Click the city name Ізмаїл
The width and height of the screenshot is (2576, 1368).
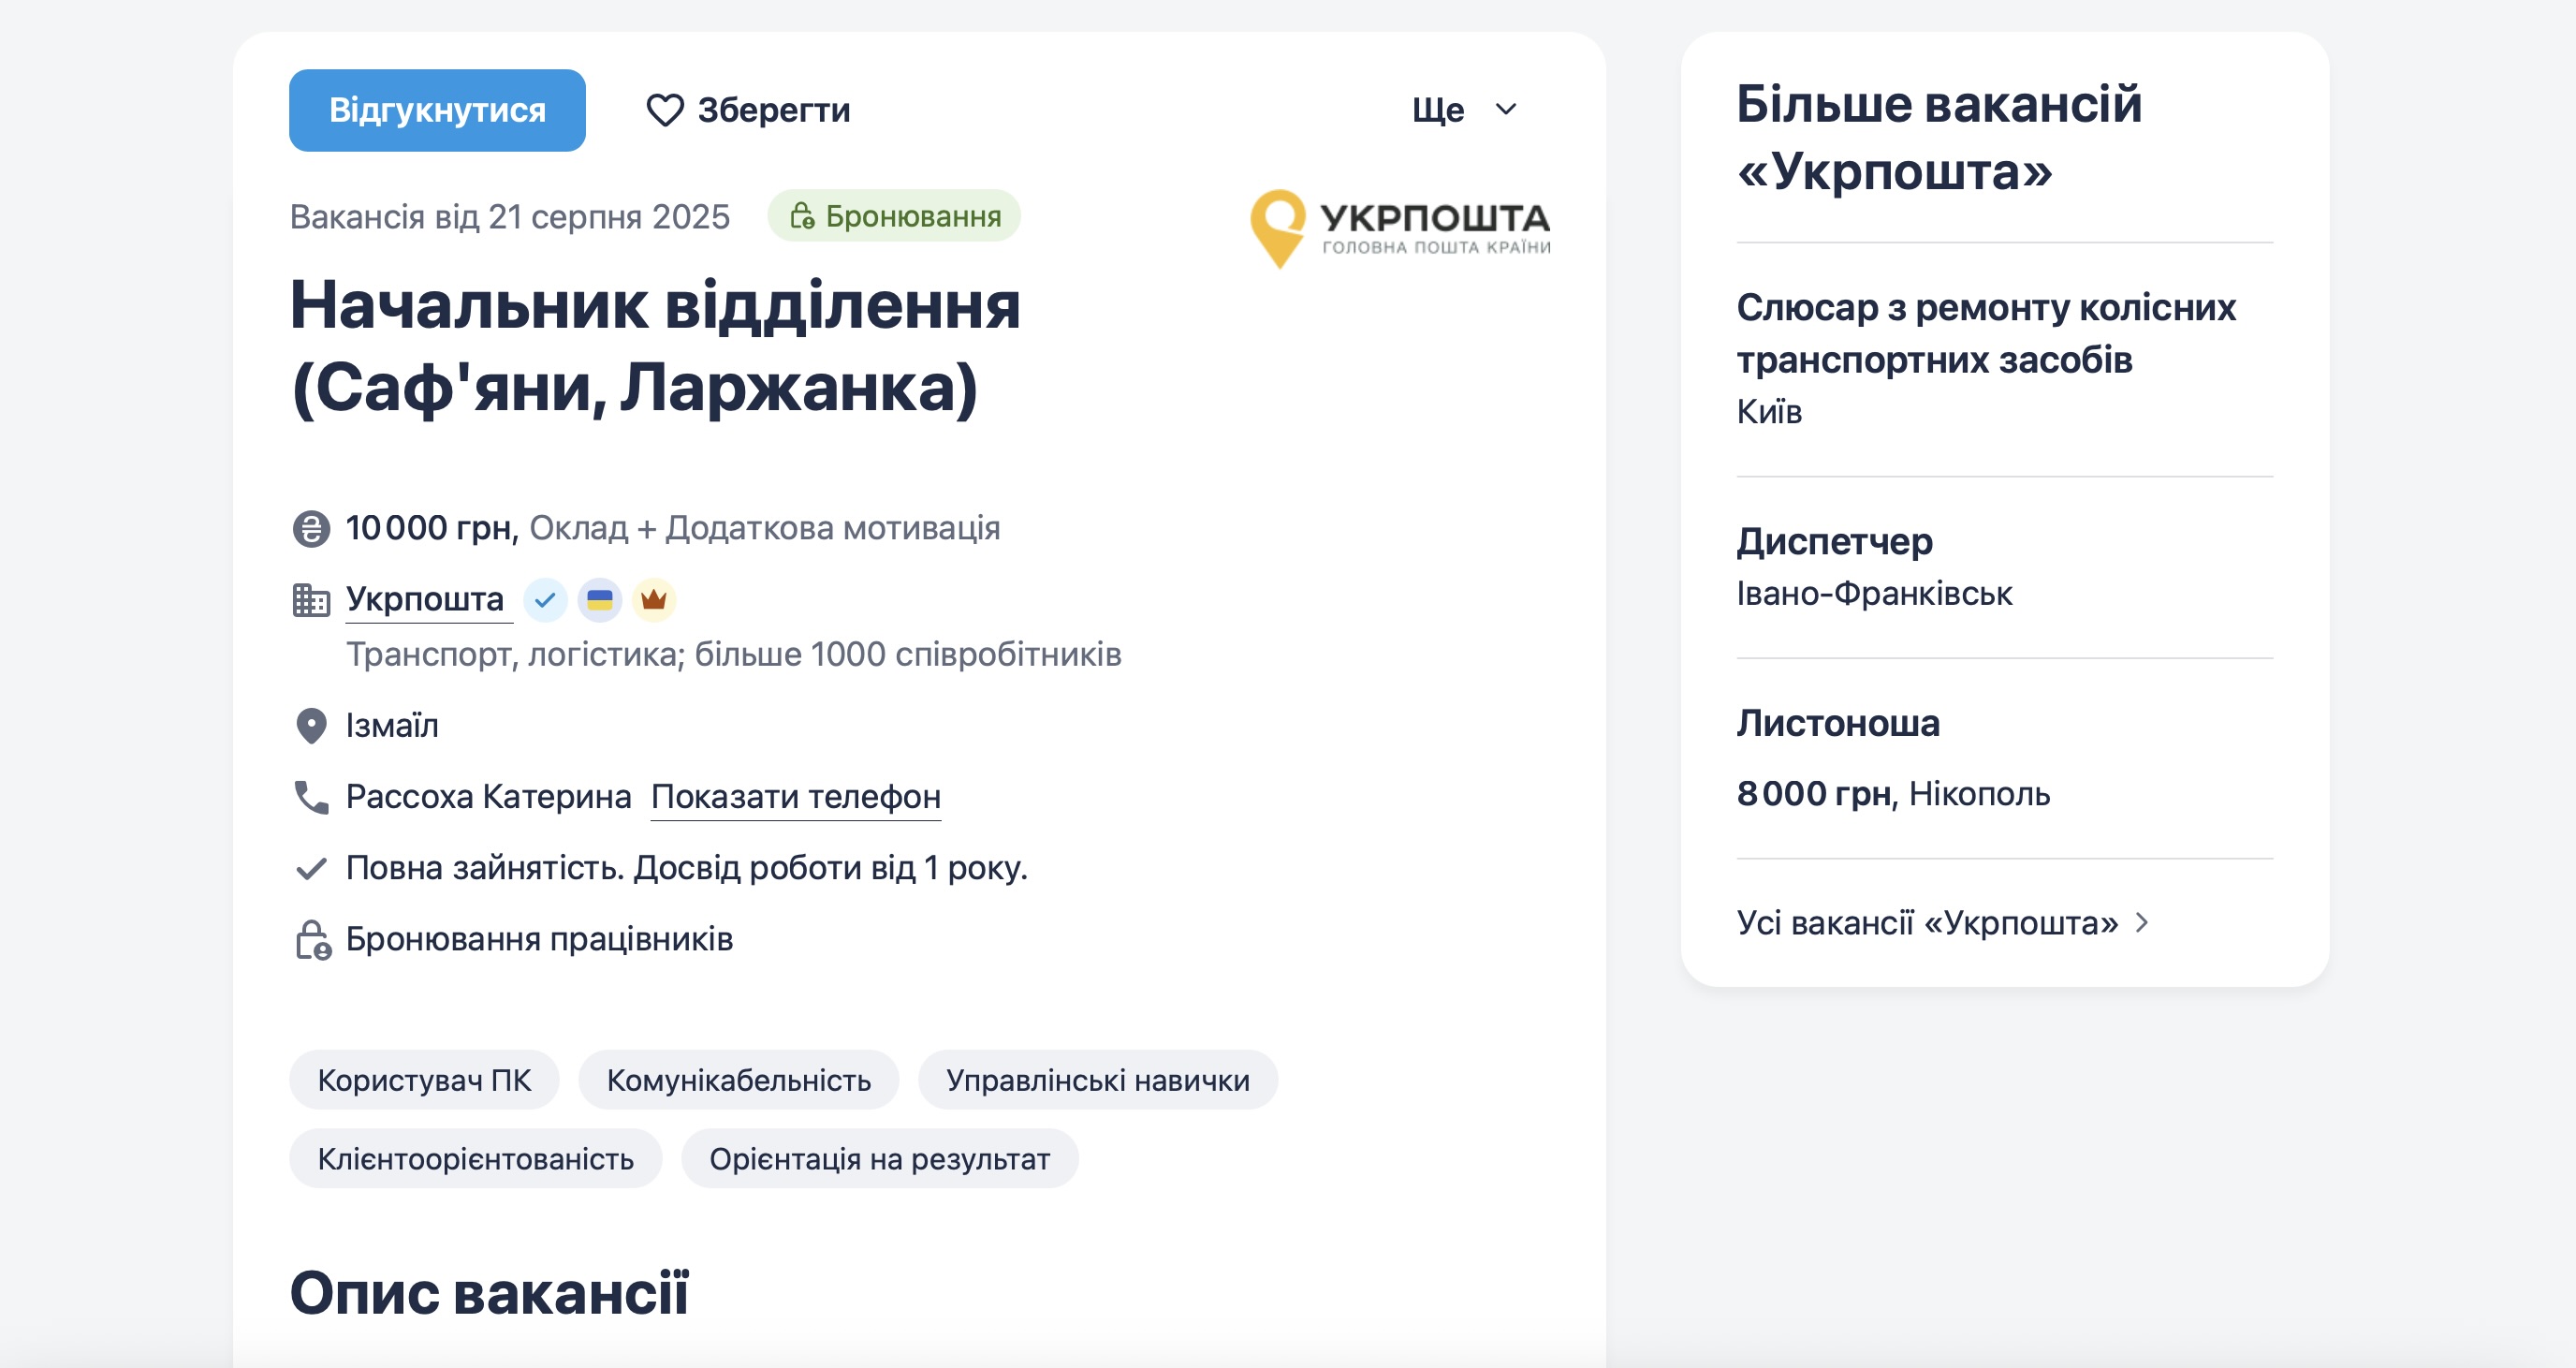coord(392,726)
